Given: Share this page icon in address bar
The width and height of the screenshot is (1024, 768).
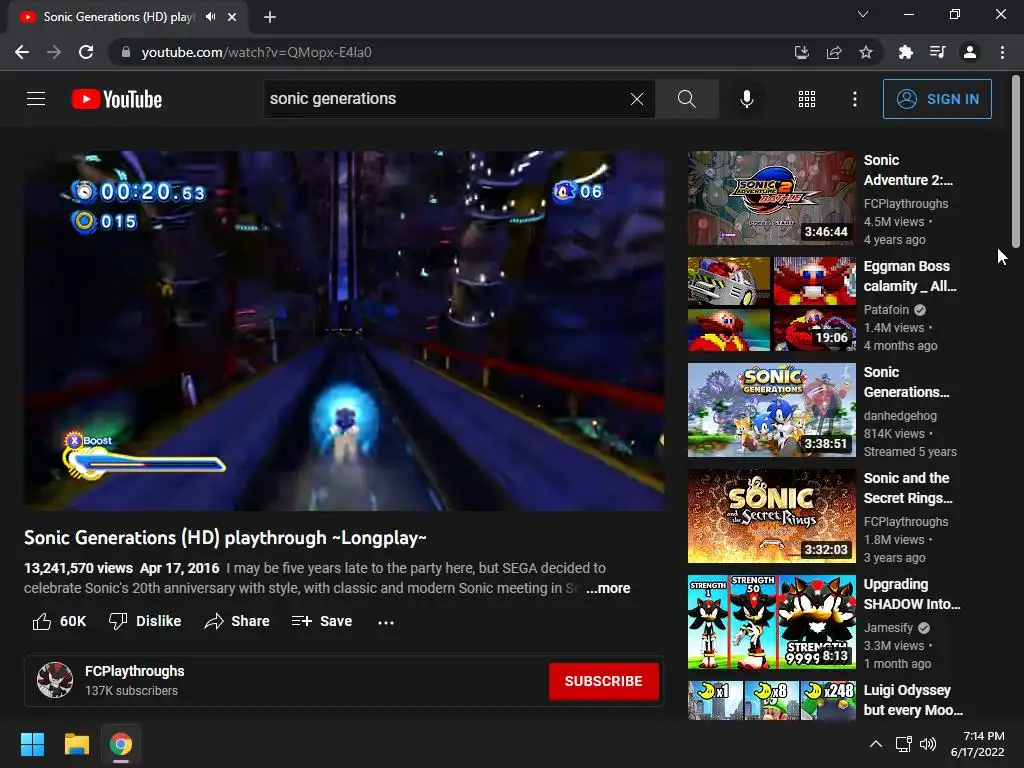Looking at the screenshot, I should point(834,52).
